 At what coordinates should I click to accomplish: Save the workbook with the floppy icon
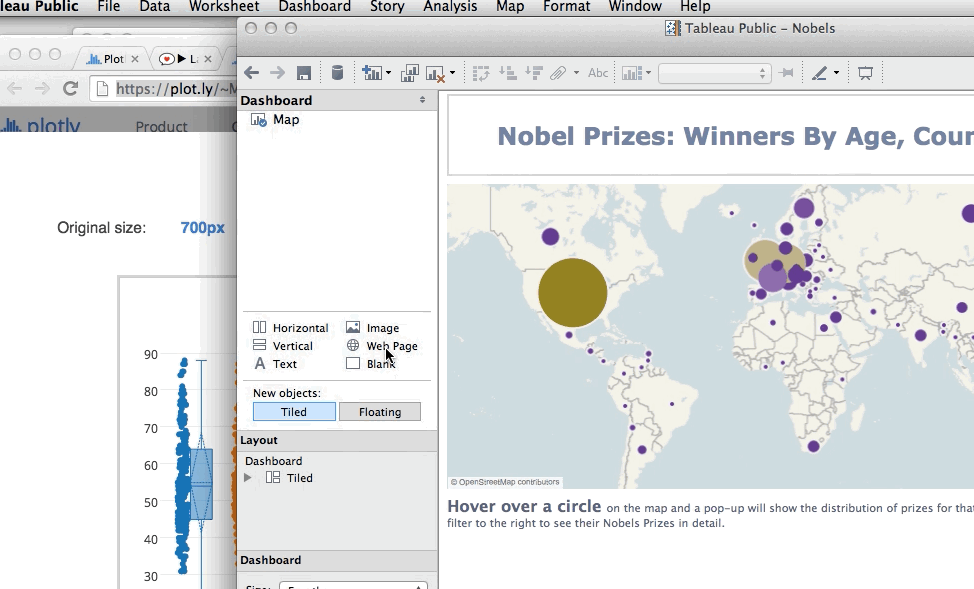304,73
